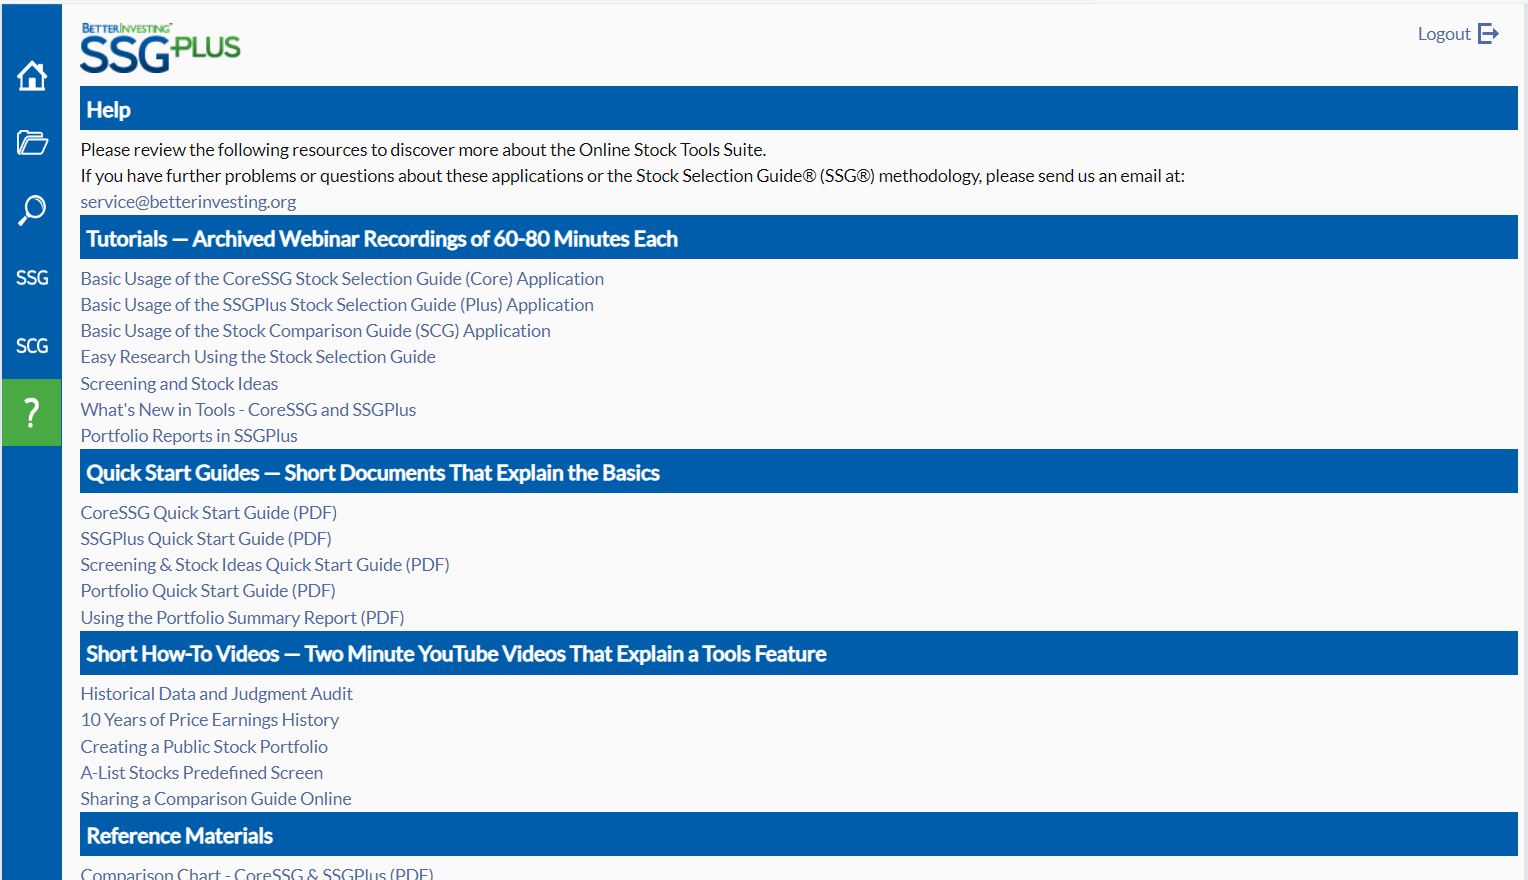Open Basic Usage of the CoreSSG tutorial
This screenshot has width=1528, height=880.
click(x=342, y=279)
